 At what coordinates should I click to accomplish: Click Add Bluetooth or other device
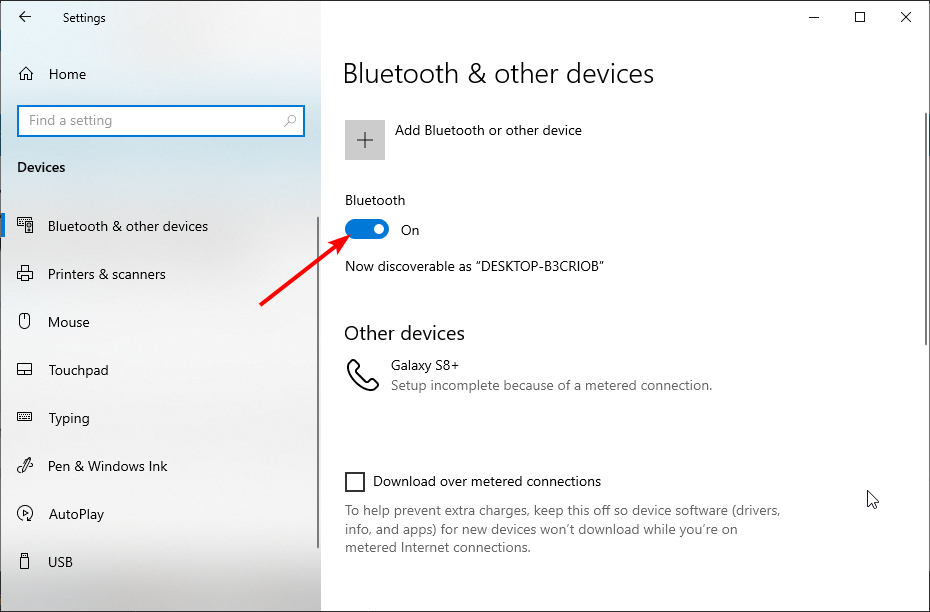[488, 130]
